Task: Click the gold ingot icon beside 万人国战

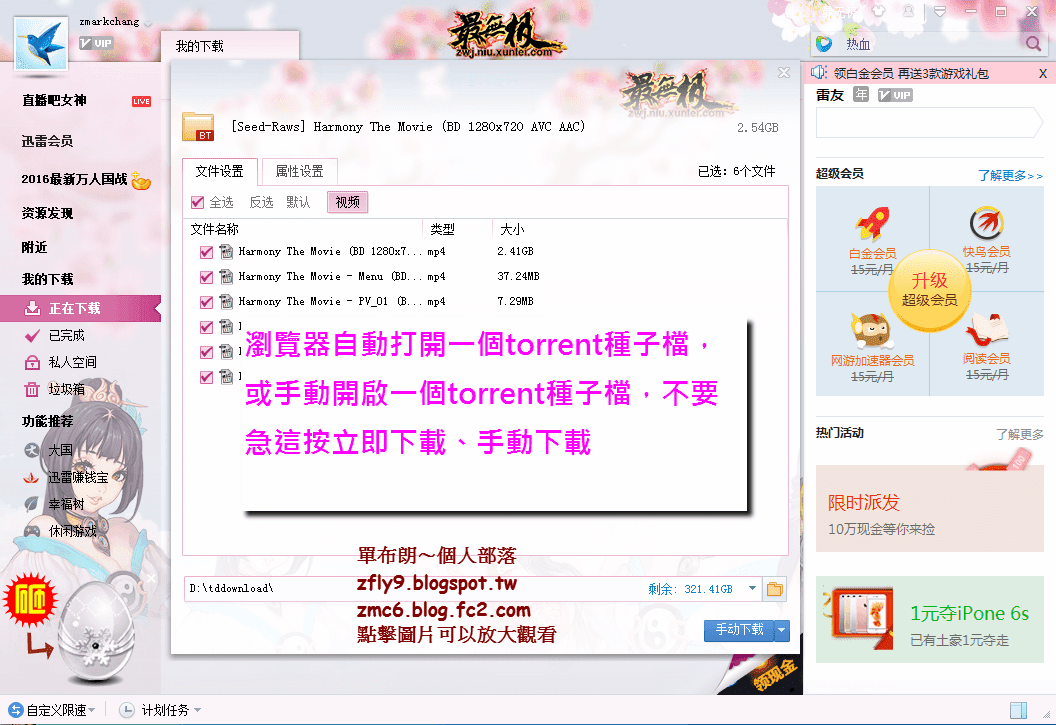Action: pyautogui.click(x=141, y=180)
